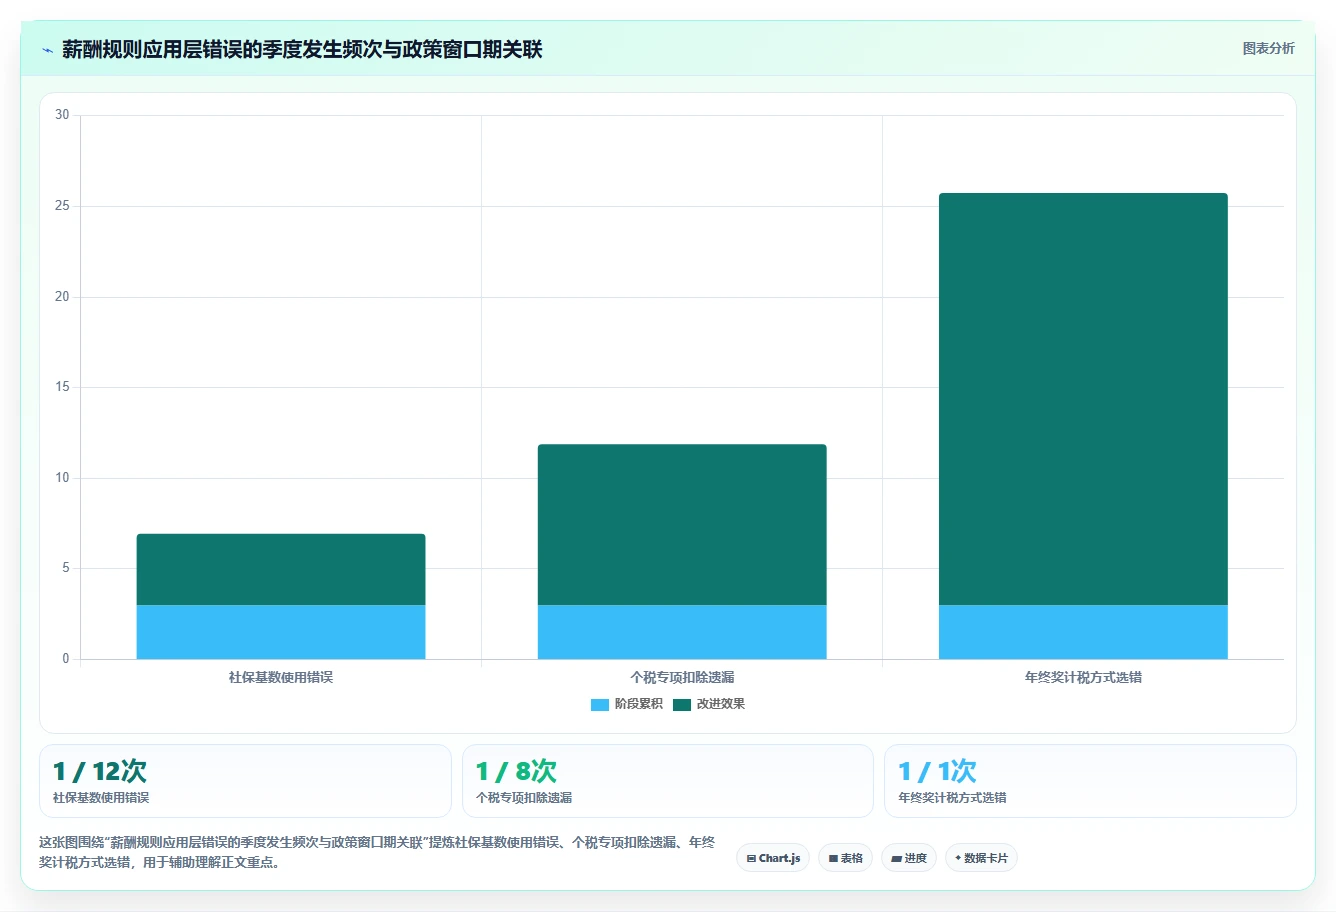The height and width of the screenshot is (912, 1336).
Task: Select the 进度 tag chip
Action: [909, 858]
